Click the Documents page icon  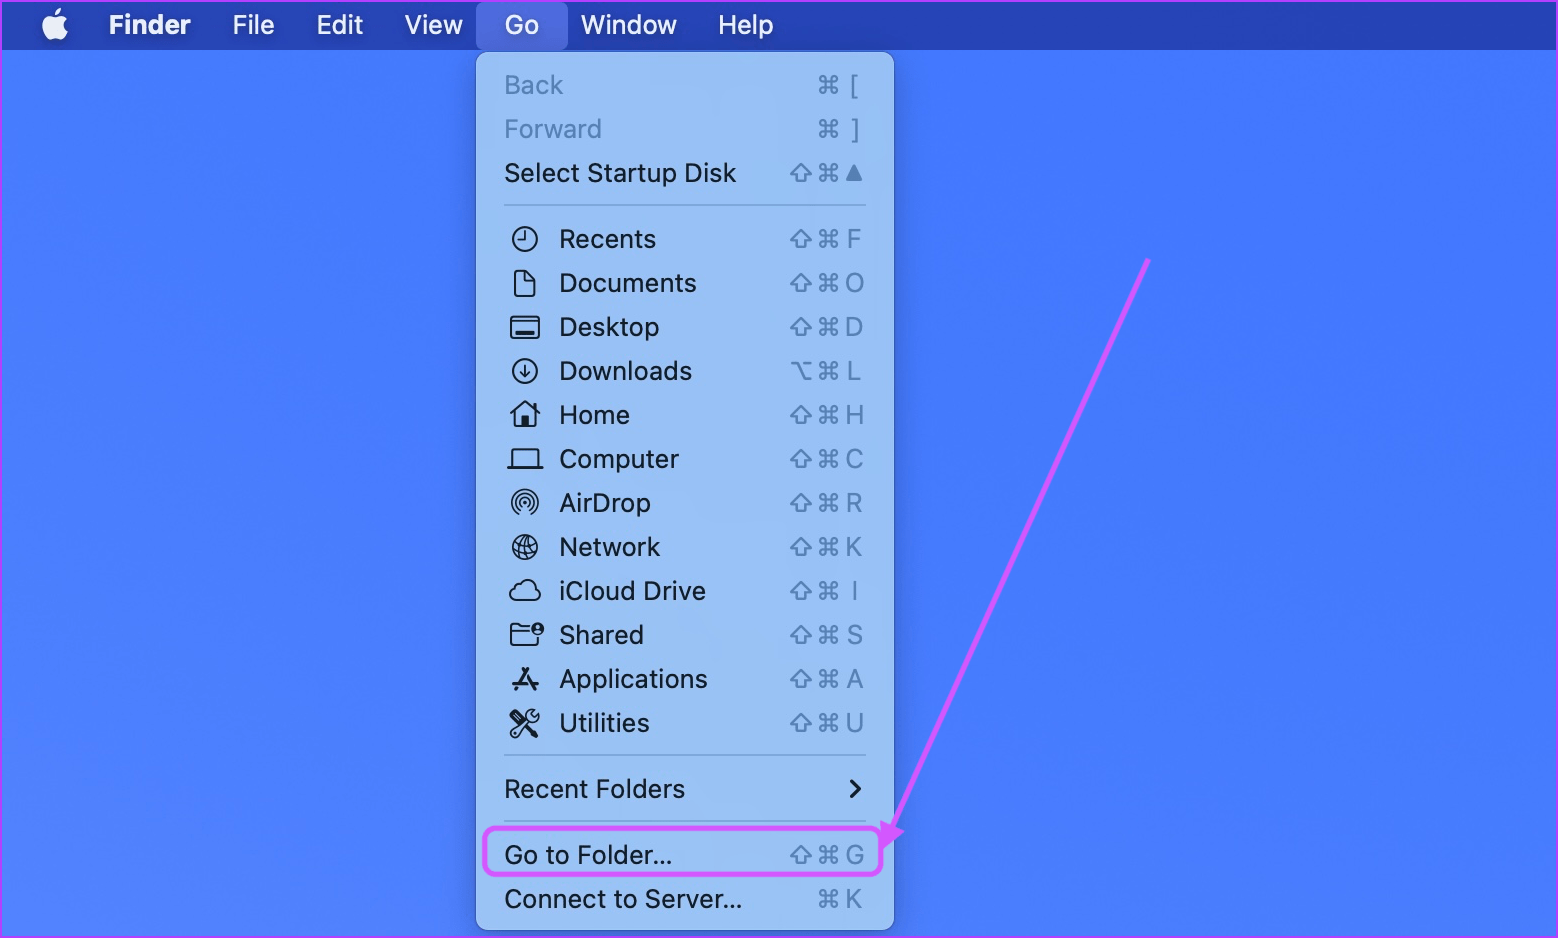point(525,283)
